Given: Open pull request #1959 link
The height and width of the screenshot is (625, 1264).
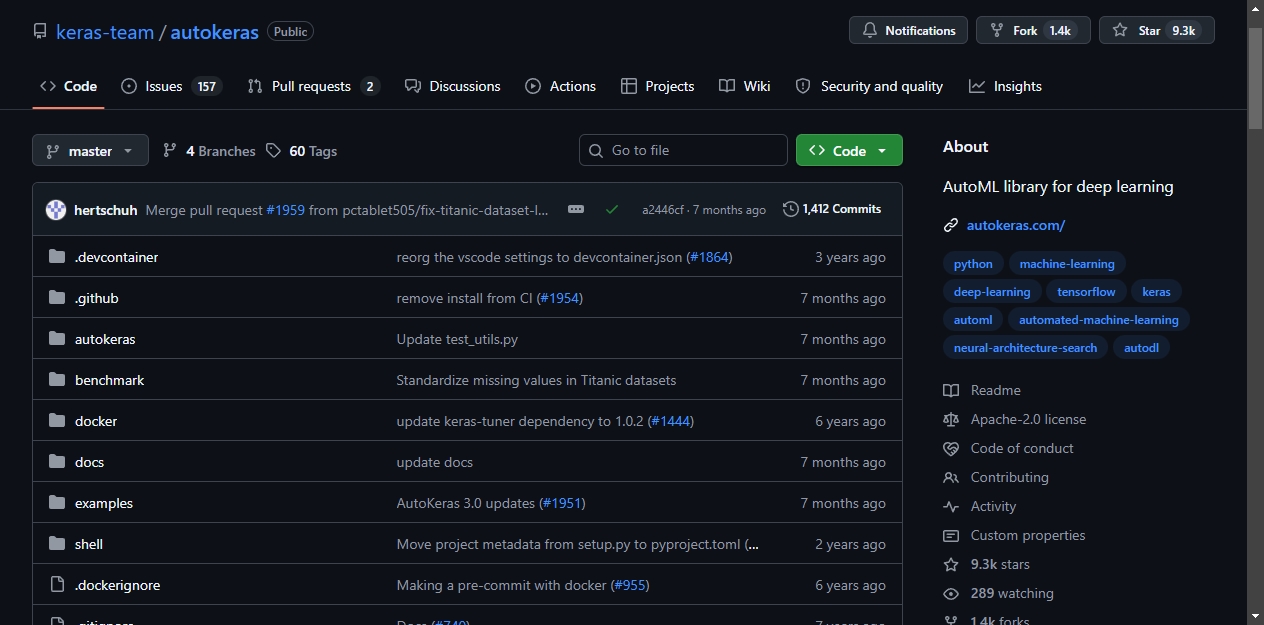Looking at the screenshot, I should [x=285, y=210].
